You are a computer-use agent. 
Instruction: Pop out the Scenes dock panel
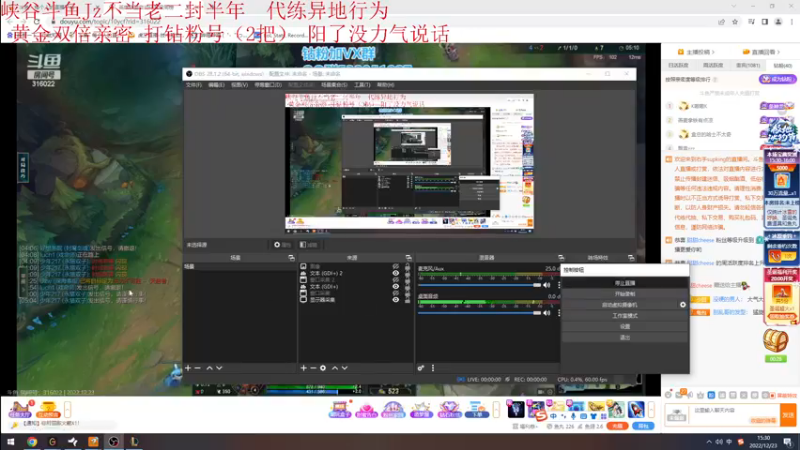291,258
